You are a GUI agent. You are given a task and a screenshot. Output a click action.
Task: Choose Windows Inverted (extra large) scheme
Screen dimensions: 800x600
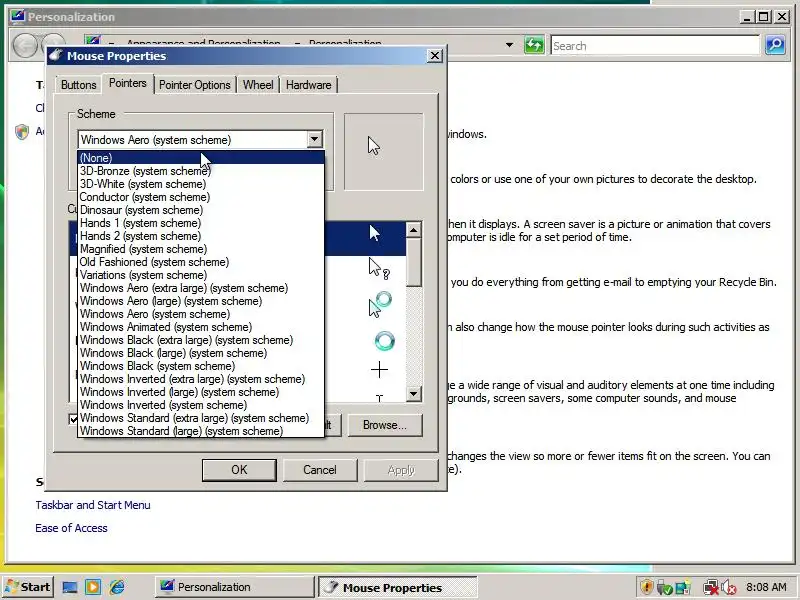[201, 379]
